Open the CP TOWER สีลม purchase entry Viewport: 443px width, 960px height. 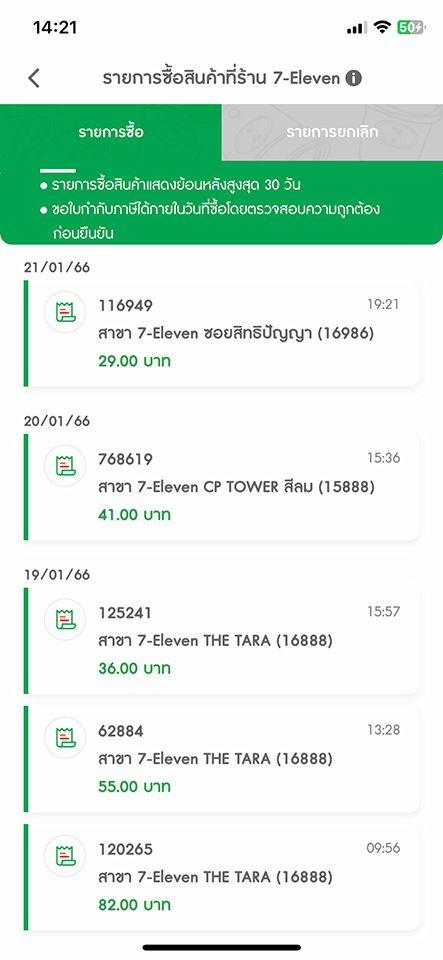point(222,487)
